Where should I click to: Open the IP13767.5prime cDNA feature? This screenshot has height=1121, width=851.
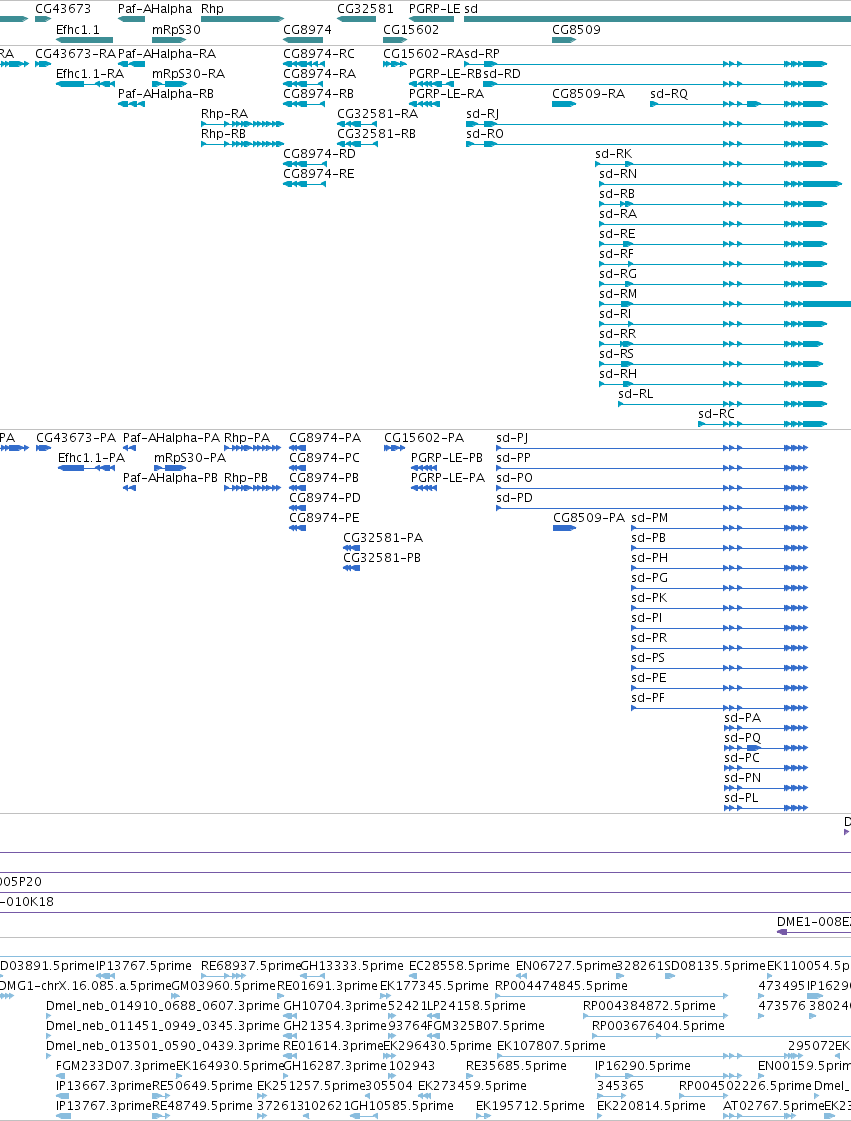(105, 976)
